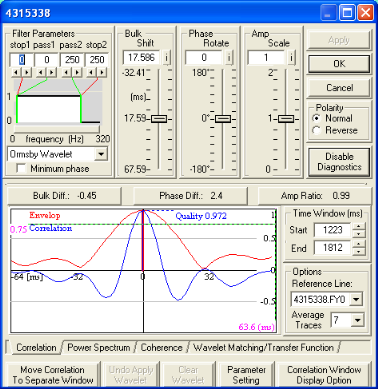This screenshot has width=378, height=389.
Task: Click the Bulk Shift info 'i' button
Action: [166, 58]
